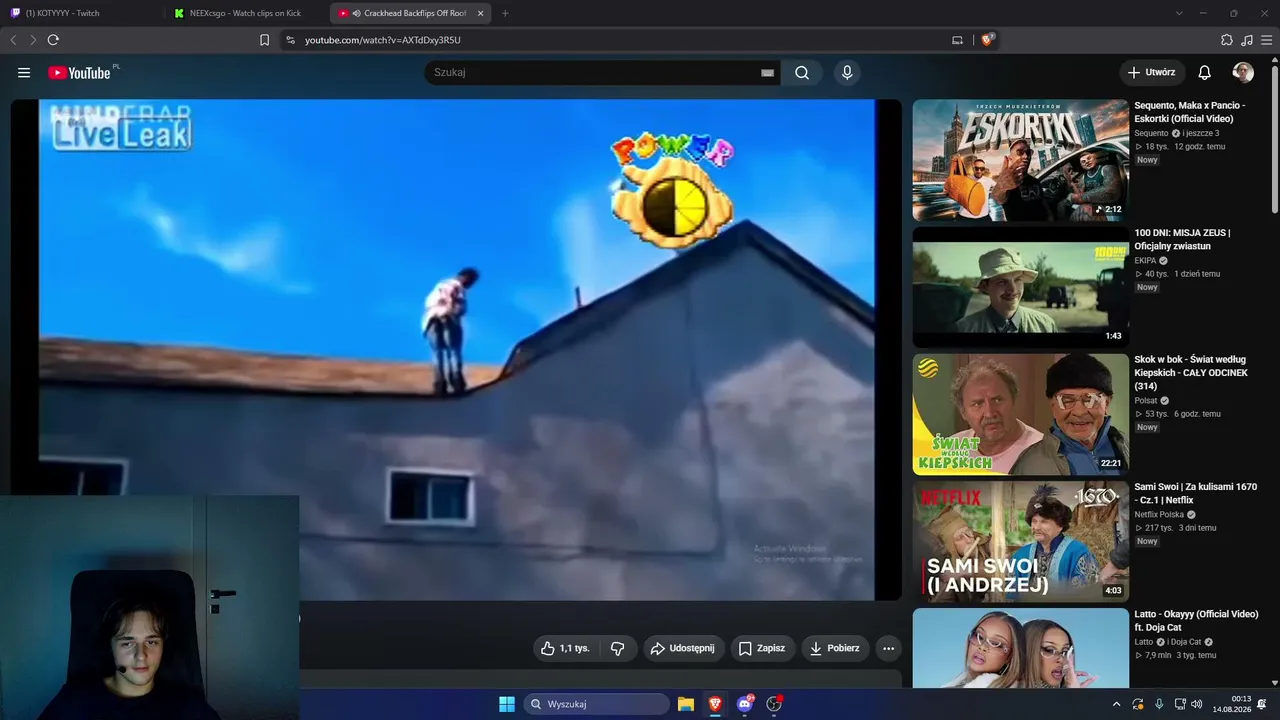
Task: Open the on-screen keyboard icon in search box
Action: pyautogui.click(x=768, y=73)
